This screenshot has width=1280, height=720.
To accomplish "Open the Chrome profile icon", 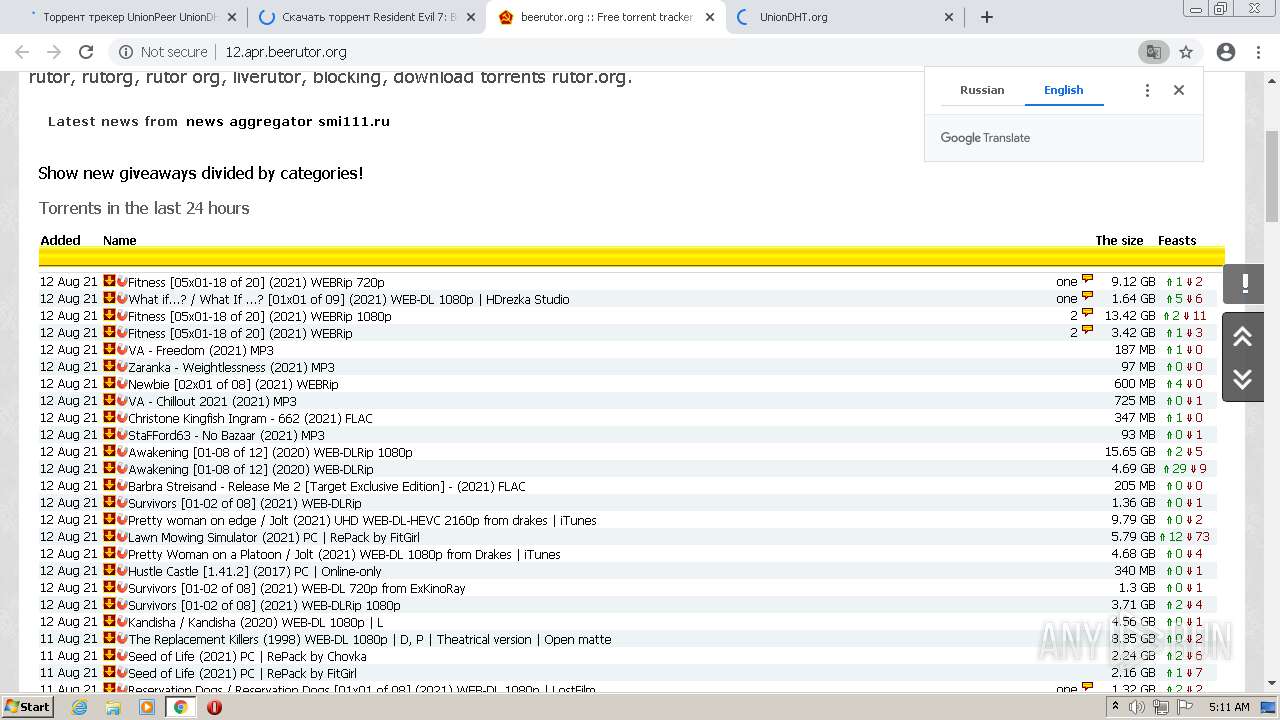I will (1226, 52).
